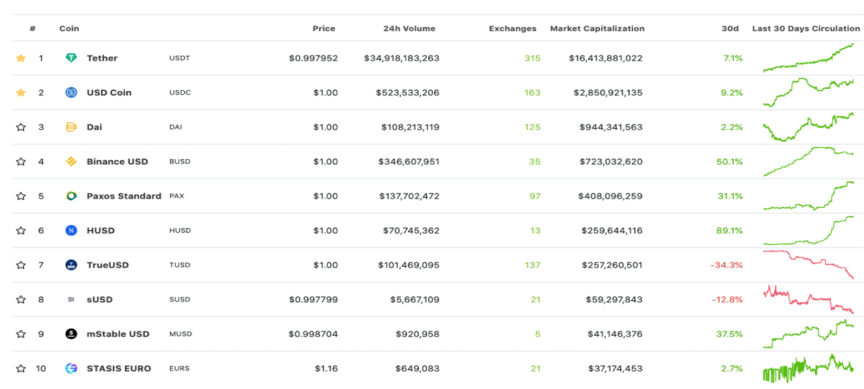The width and height of the screenshot is (864, 389).
Task: Open the Paxos Standard page
Action: point(124,196)
